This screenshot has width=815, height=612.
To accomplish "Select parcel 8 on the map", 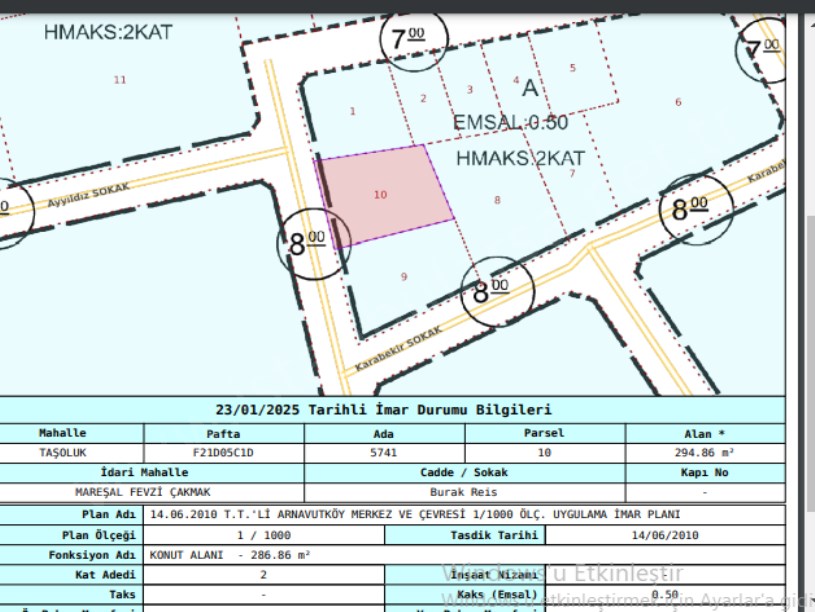I will [497, 201].
